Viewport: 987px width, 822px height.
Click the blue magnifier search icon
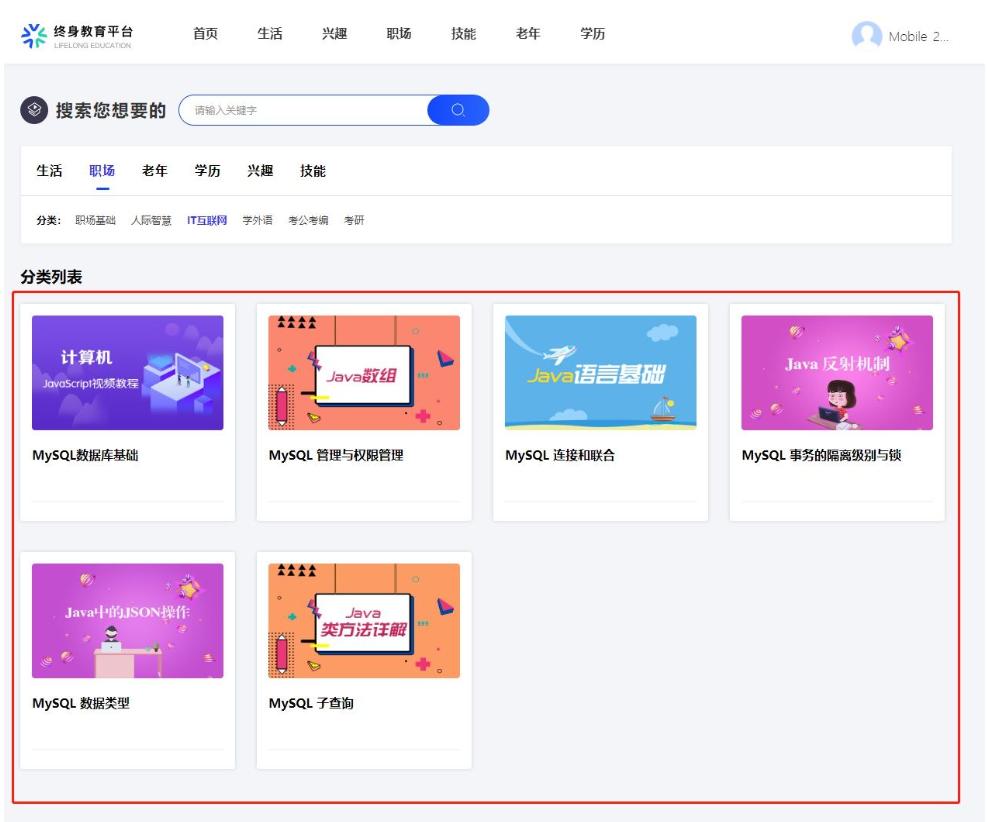460,111
